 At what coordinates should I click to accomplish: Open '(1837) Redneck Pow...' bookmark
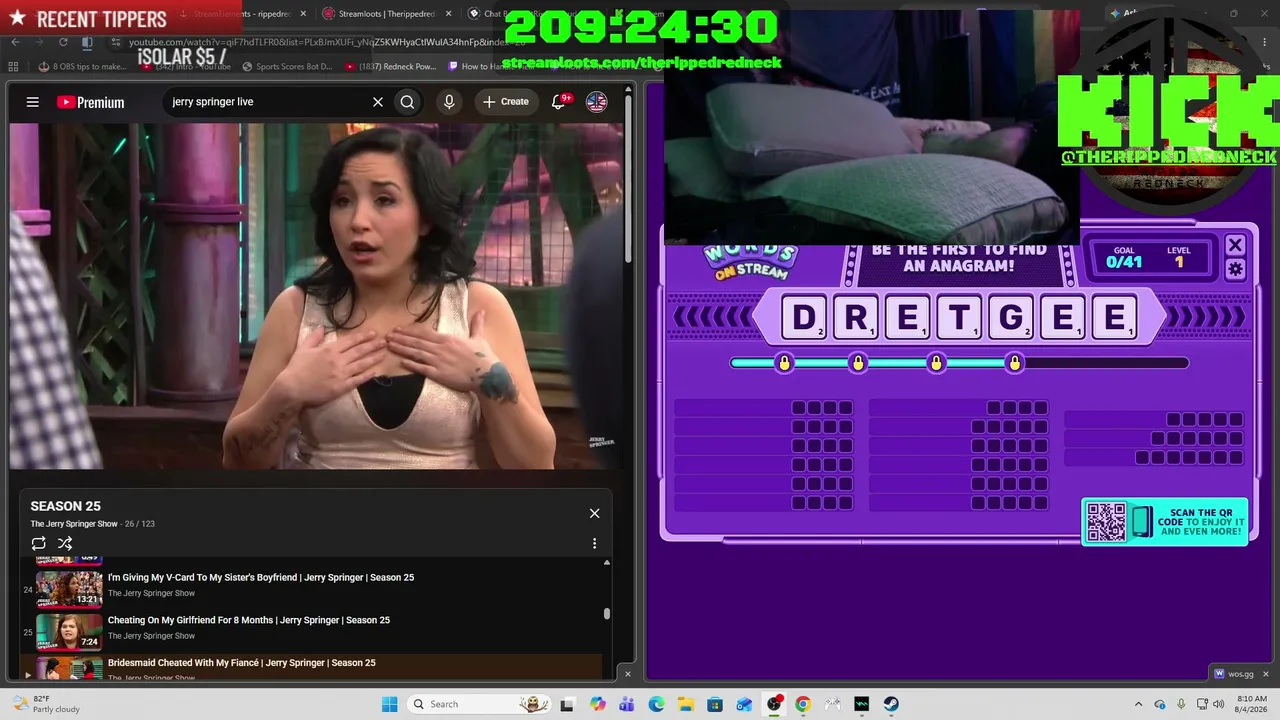390,67
